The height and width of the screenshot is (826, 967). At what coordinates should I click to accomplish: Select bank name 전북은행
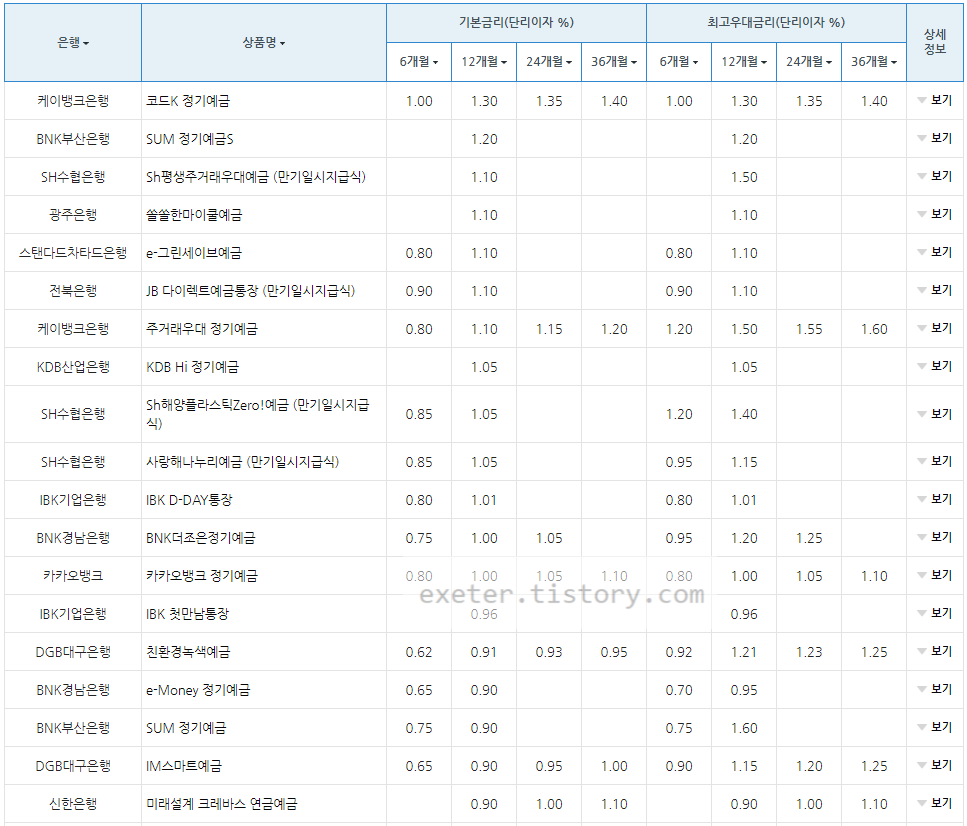click(73, 291)
